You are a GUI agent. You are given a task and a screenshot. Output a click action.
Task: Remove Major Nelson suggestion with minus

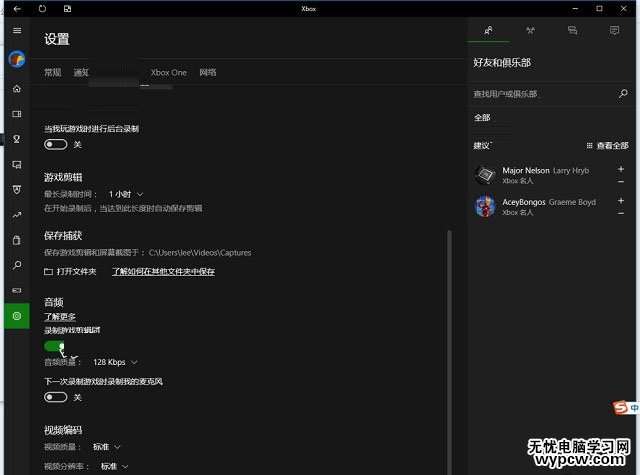coord(621,182)
